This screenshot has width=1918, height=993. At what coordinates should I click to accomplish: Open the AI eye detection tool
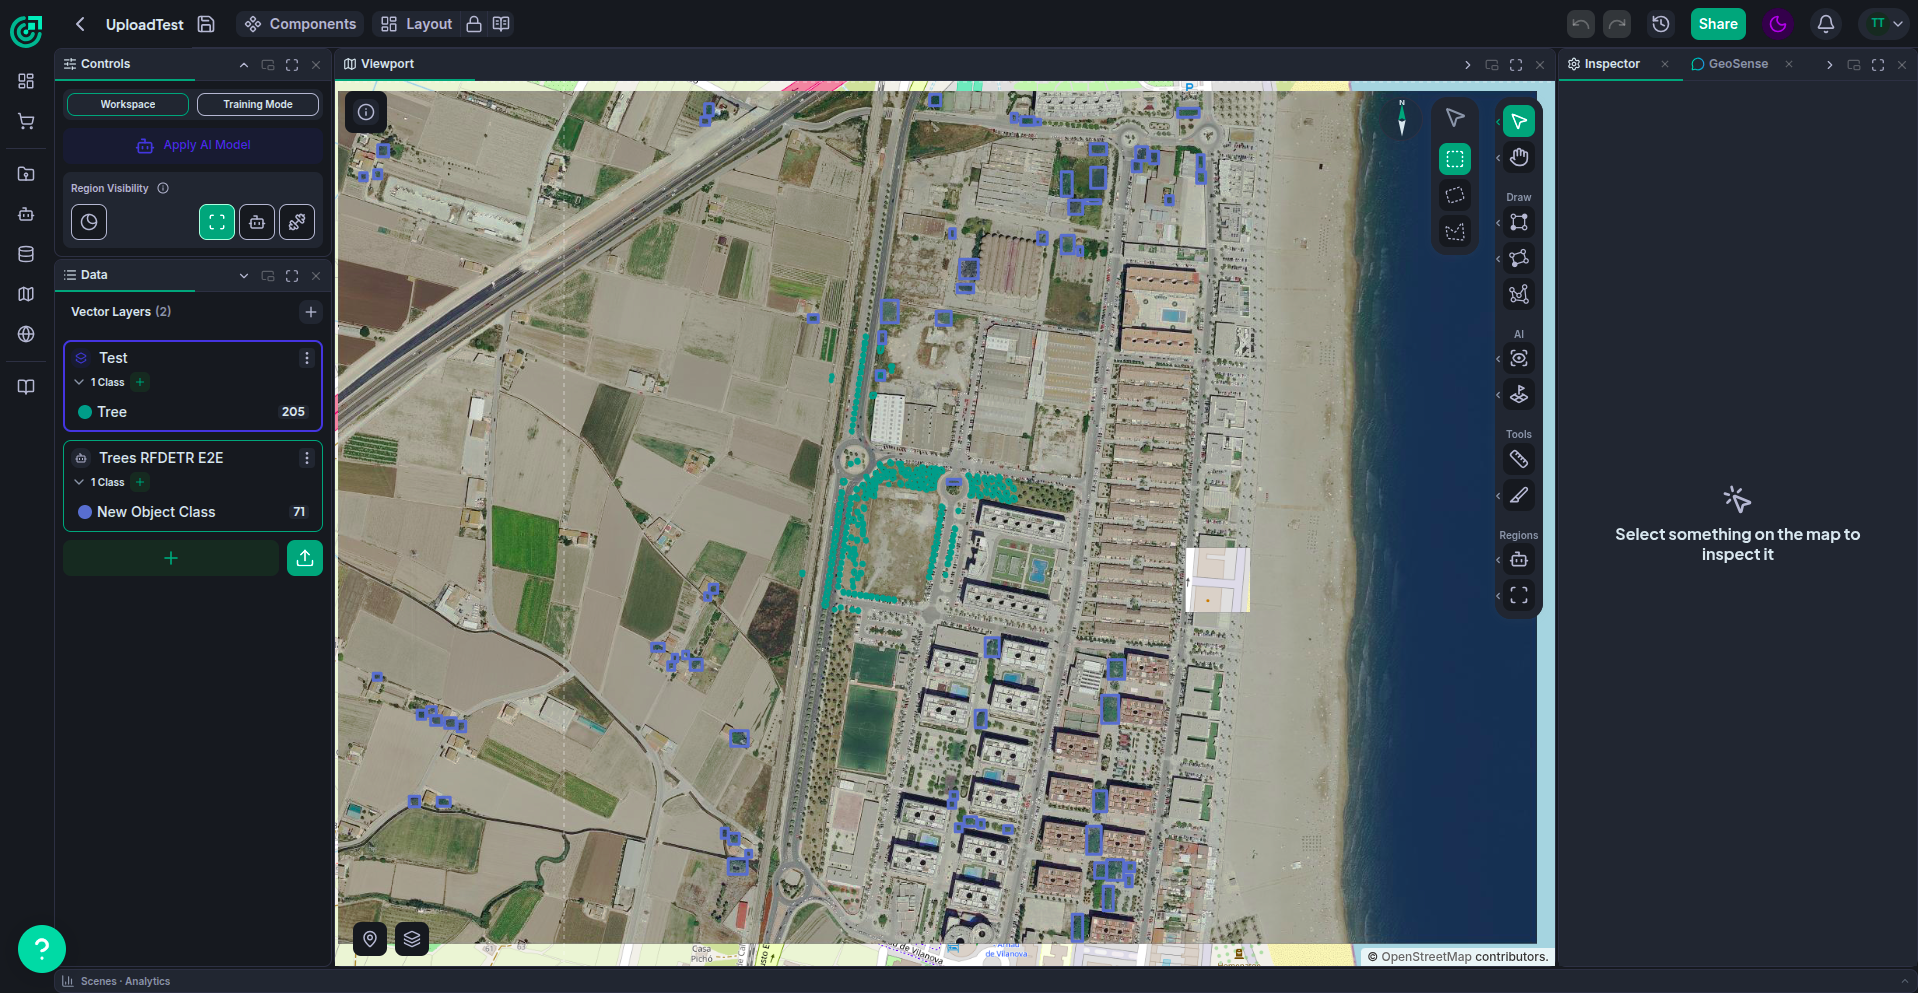pos(1518,358)
